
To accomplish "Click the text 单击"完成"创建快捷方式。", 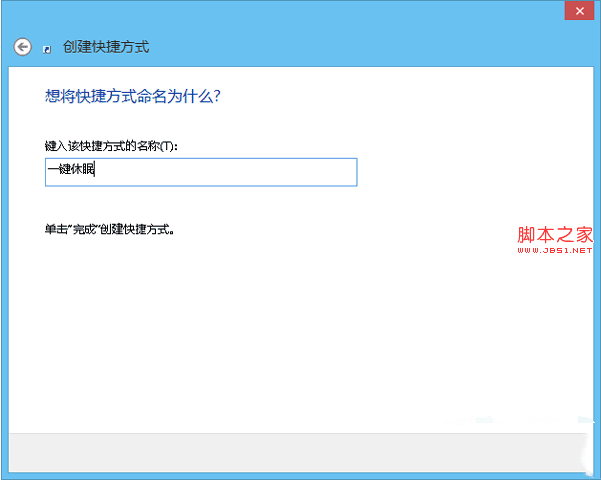I will coord(110,229).
